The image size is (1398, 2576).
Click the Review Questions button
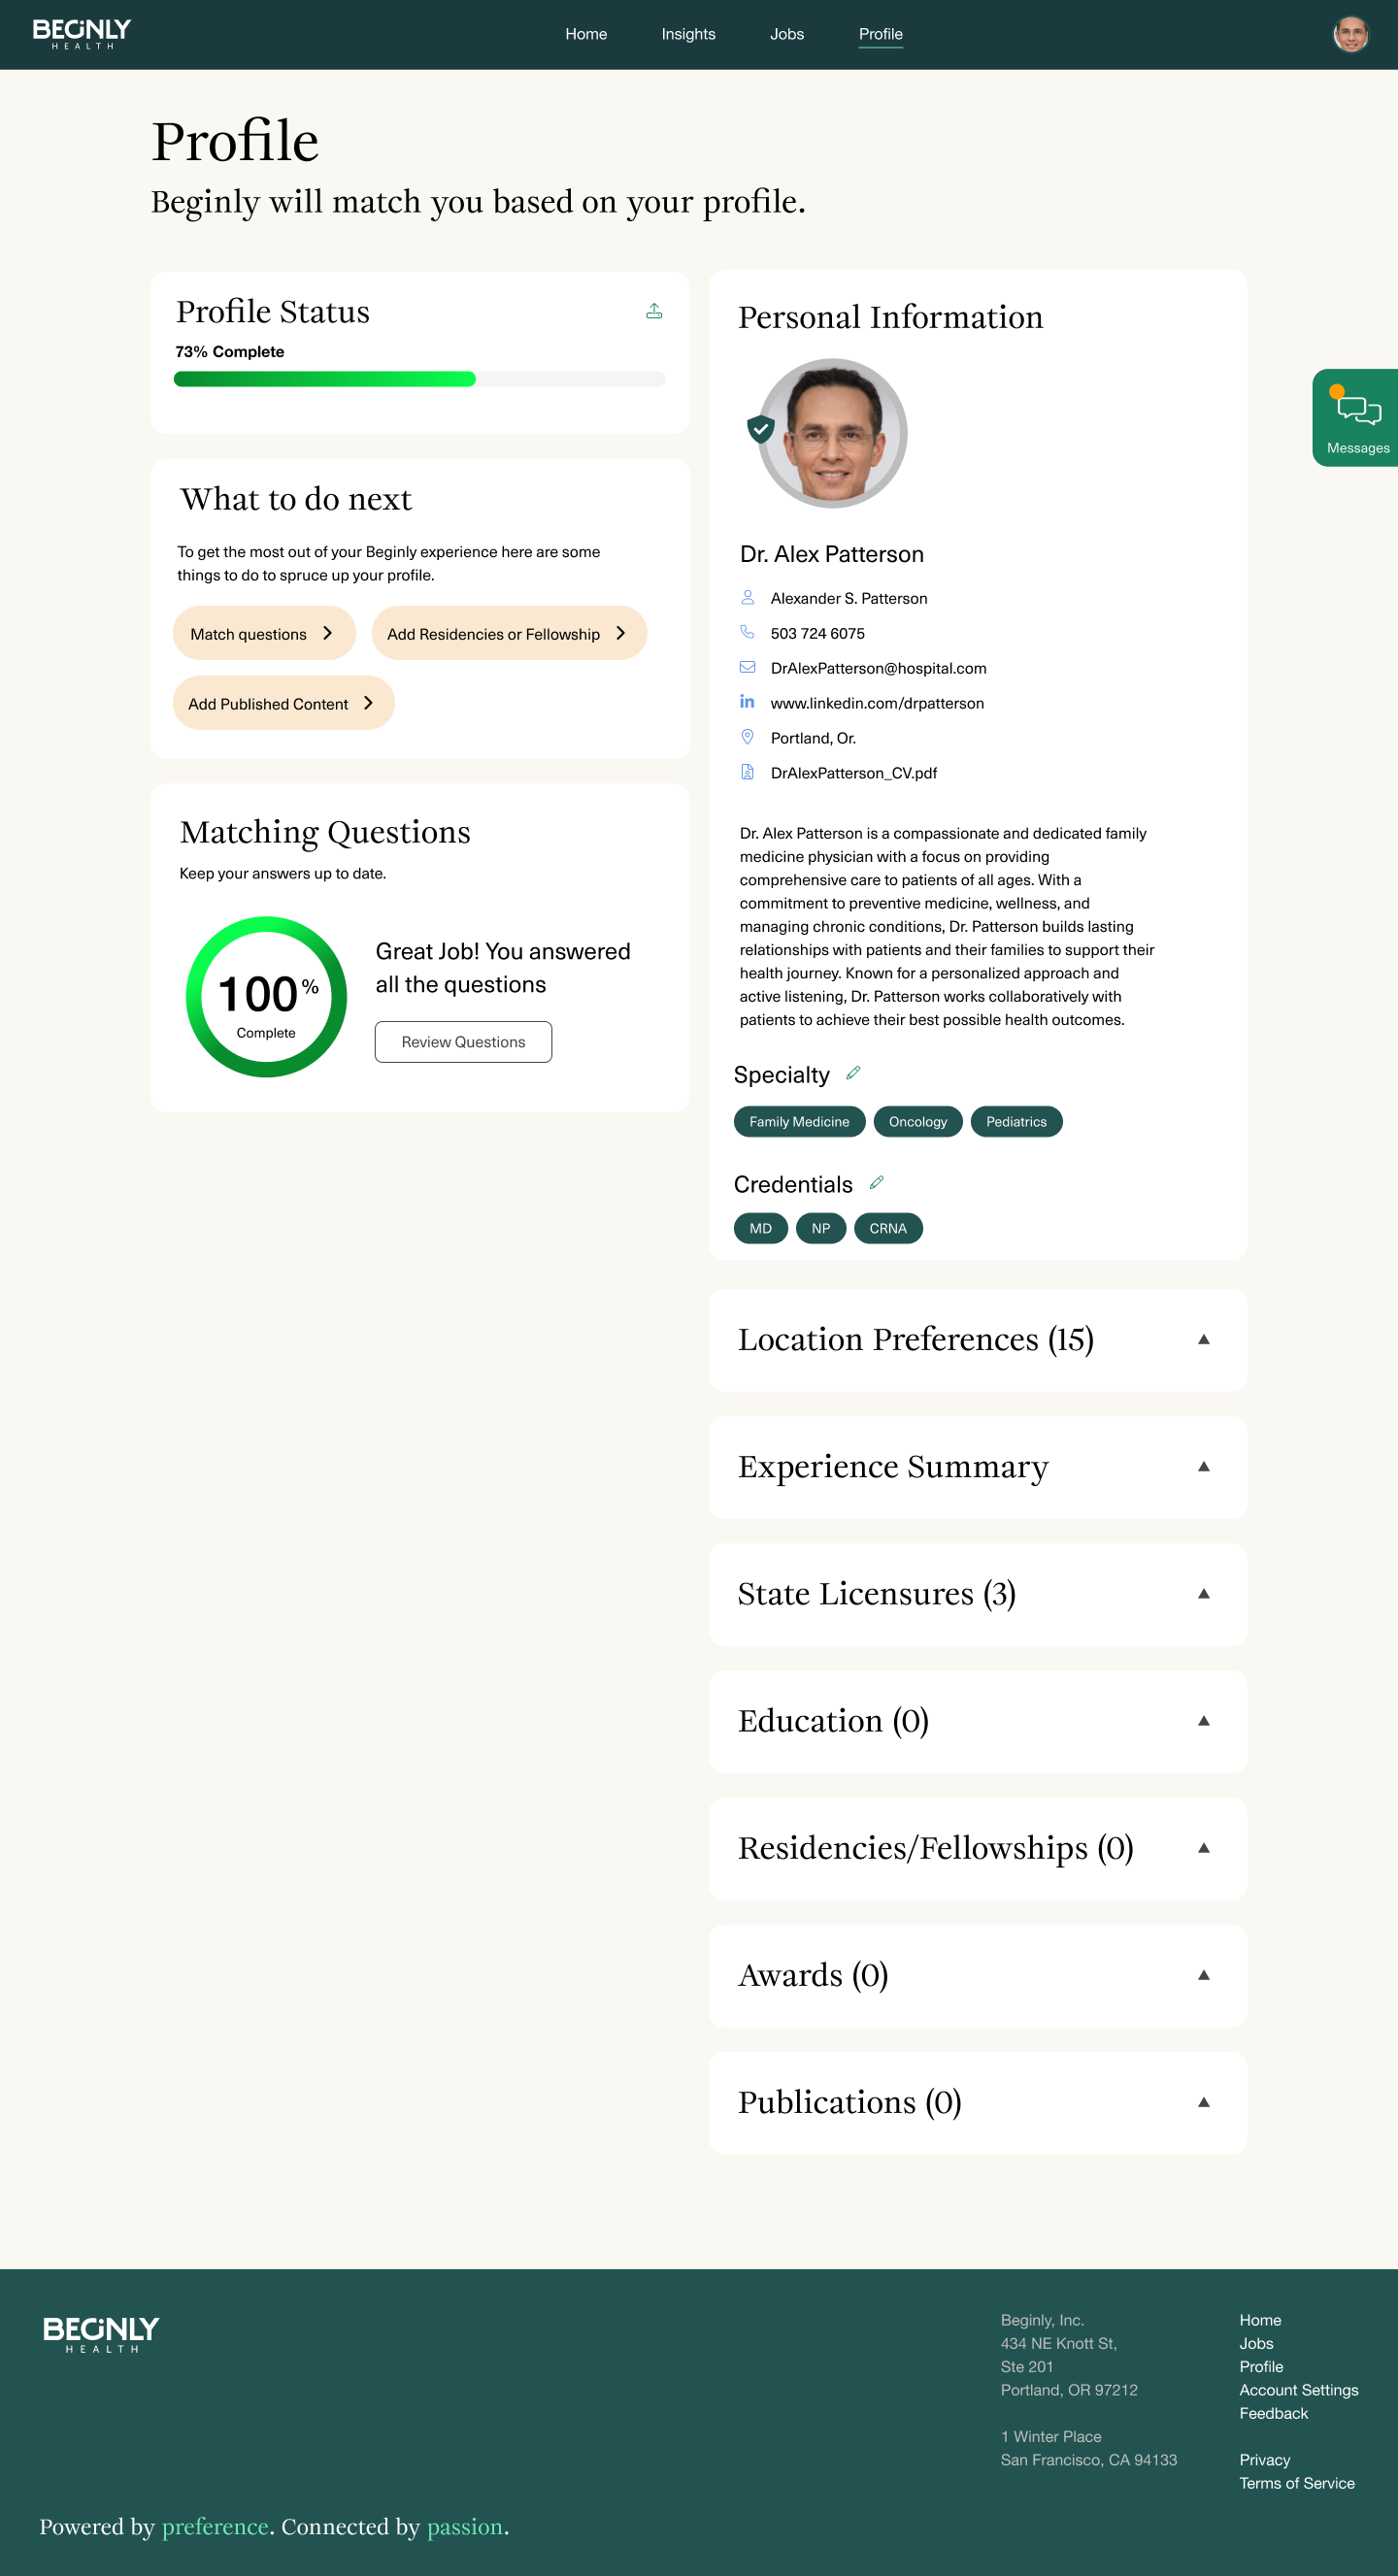[x=463, y=1042]
